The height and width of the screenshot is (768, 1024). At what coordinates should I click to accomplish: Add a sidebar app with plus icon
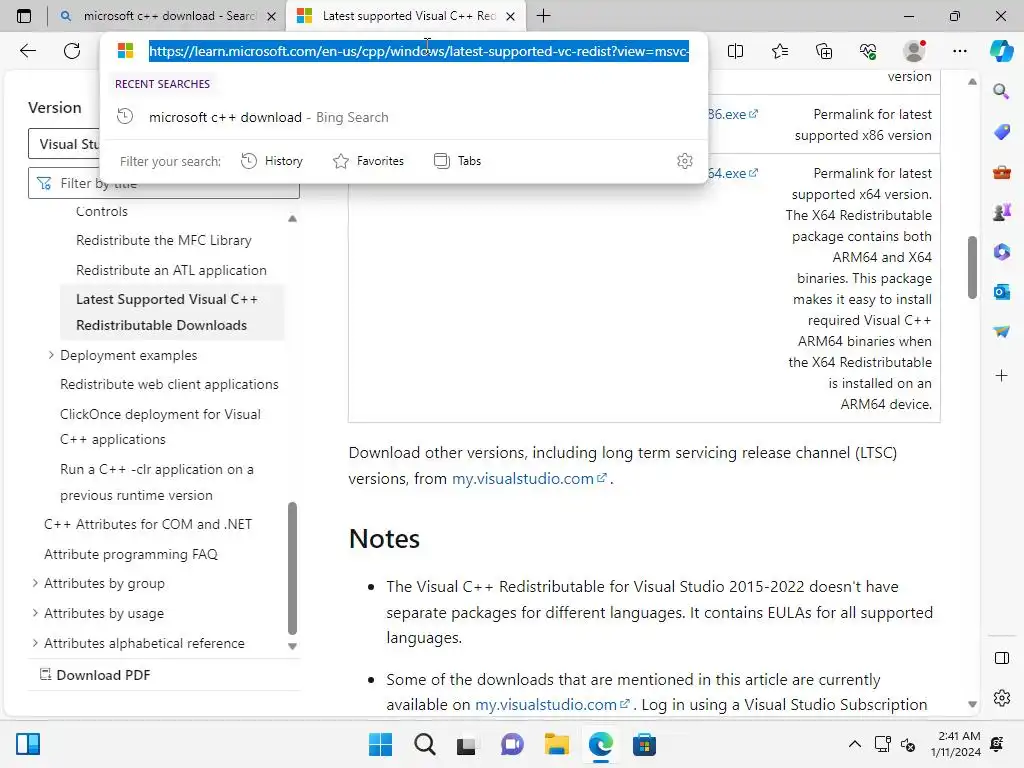tap(1001, 376)
